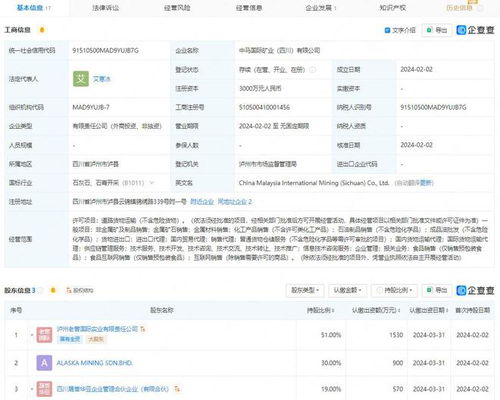This screenshot has width=500, height=400.
Task: Click info icon next to 存续 status
Action: click(312, 70)
